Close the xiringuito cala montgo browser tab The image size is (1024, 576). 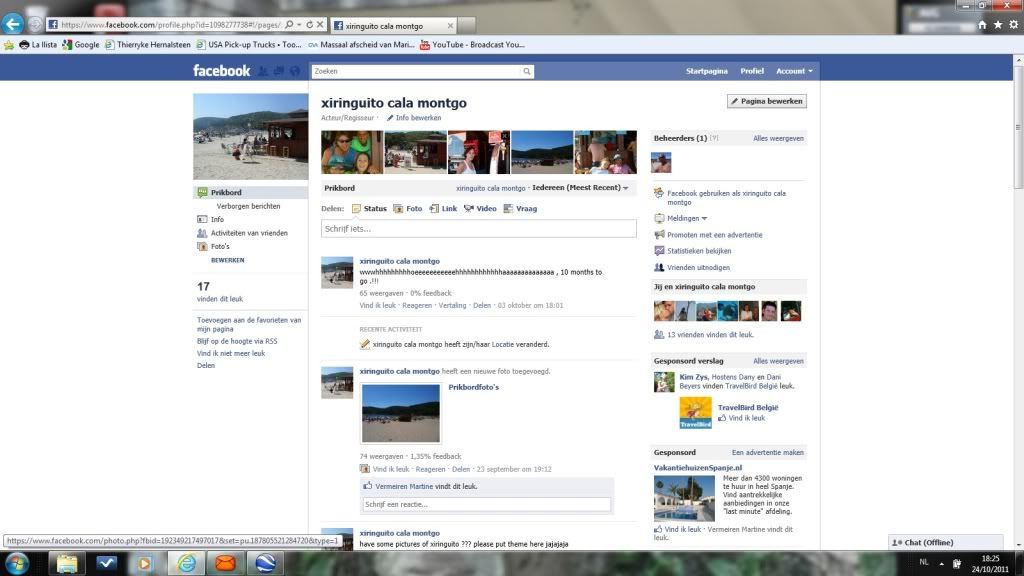pyautogui.click(x=450, y=26)
